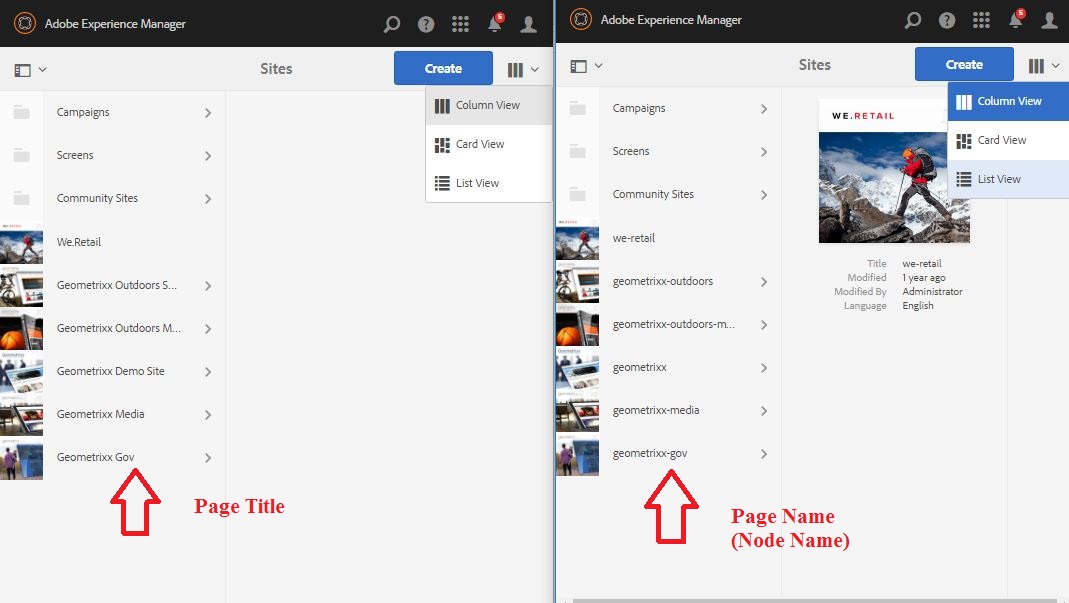Click horizontal scrollbar in right window
1069x603 pixels.
pos(815,600)
